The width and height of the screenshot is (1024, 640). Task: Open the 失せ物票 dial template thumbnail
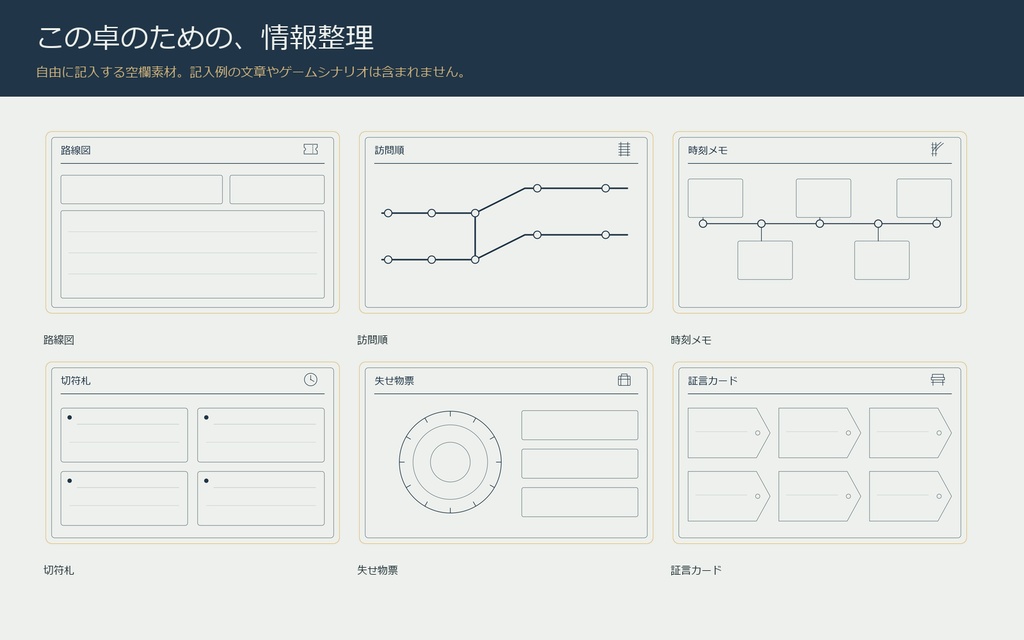[506, 453]
